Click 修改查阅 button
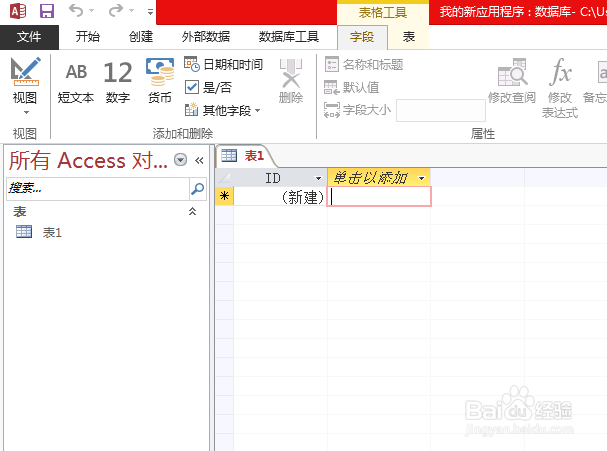Screen dimensions: 607x451 (x=512, y=81)
